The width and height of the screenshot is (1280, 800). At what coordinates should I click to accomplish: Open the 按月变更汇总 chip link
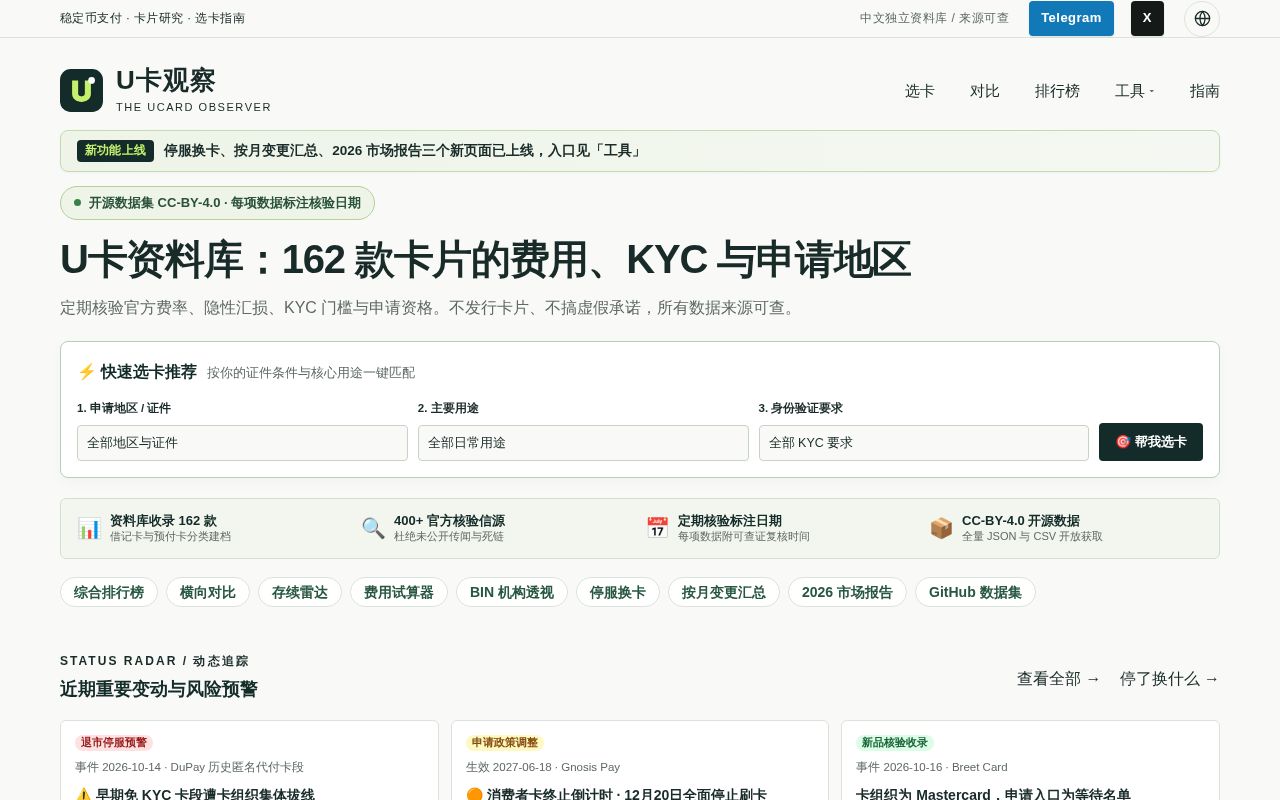click(x=724, y=592)
